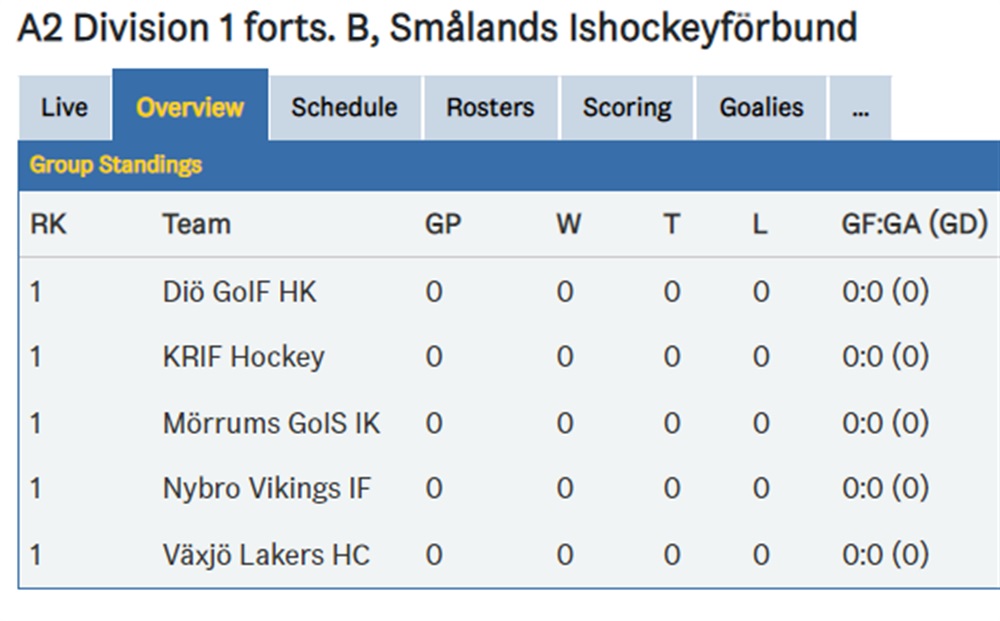Go to the Goalies tab
1000x621 pixels.
point(761,108)
